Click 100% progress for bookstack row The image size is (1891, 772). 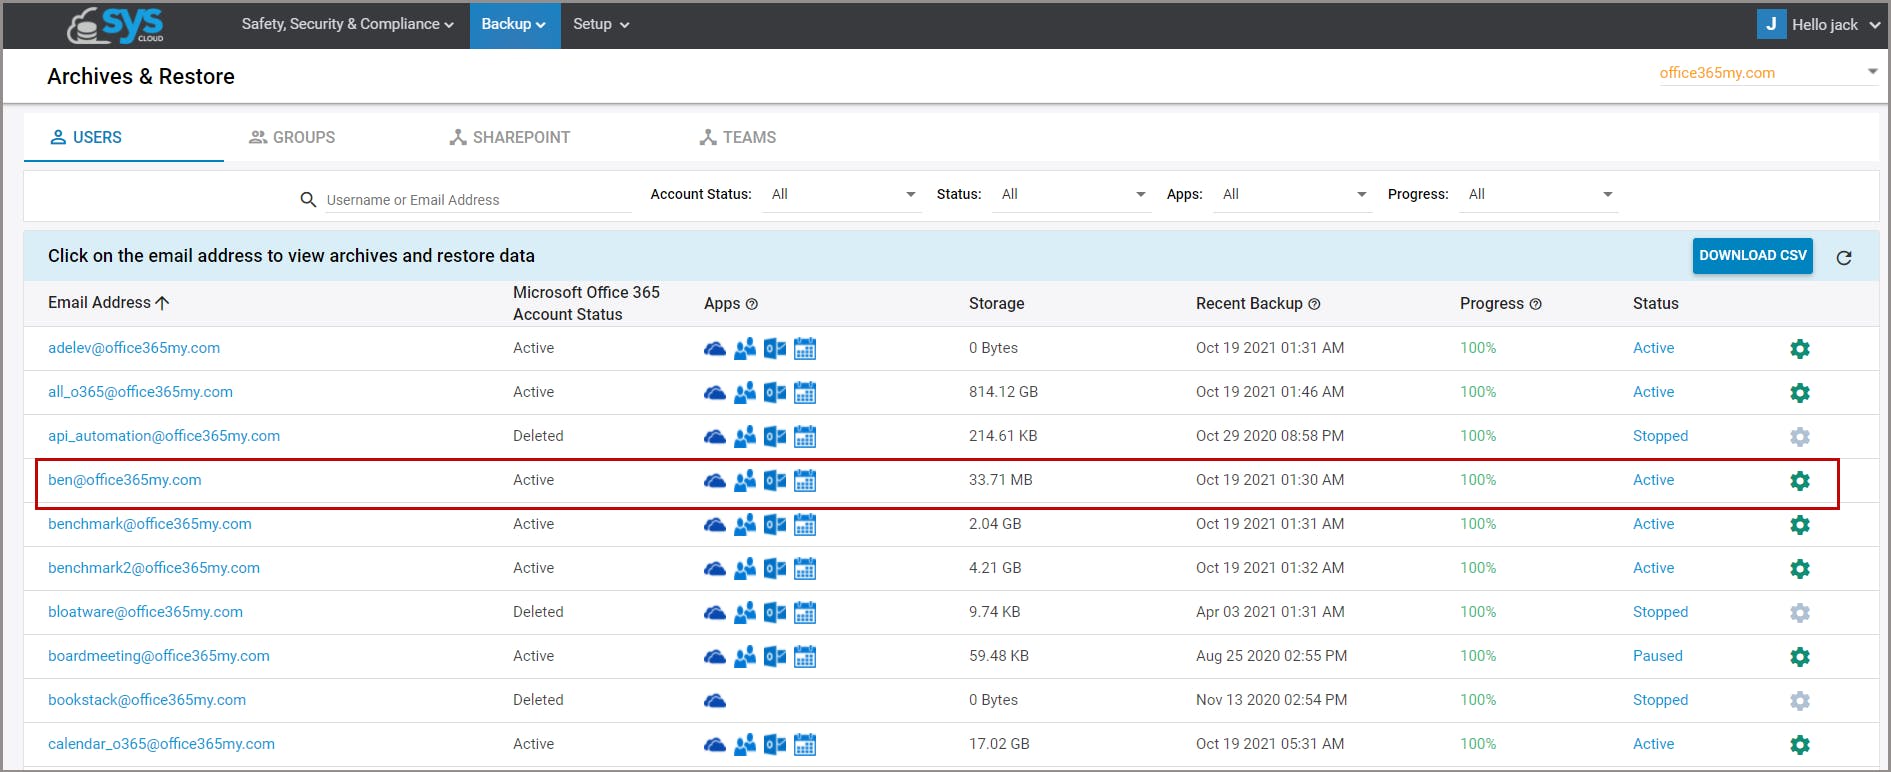pyautogui.click(x=1478, y=700)
